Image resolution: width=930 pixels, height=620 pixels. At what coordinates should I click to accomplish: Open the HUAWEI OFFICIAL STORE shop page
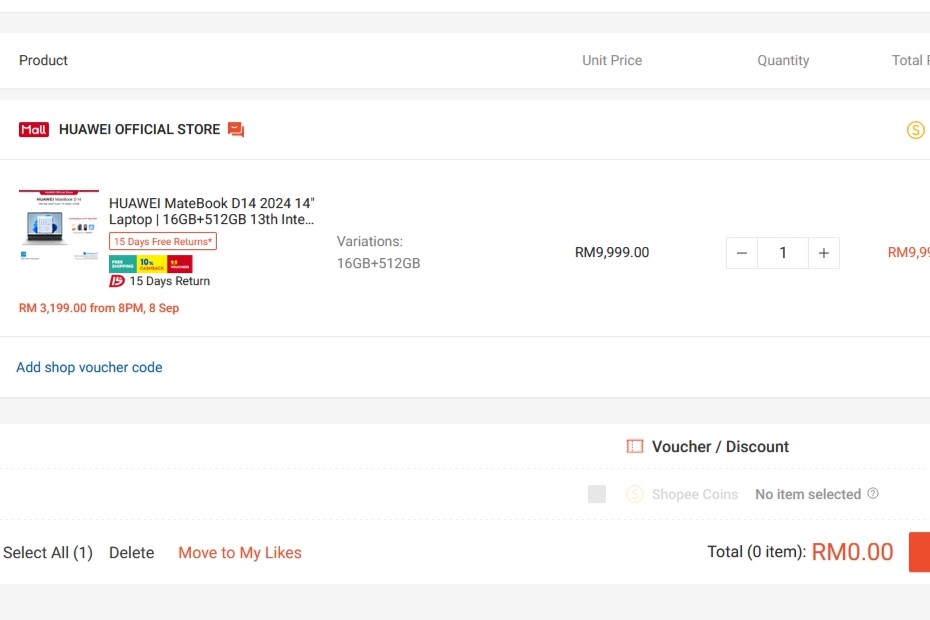coord(139,129)
